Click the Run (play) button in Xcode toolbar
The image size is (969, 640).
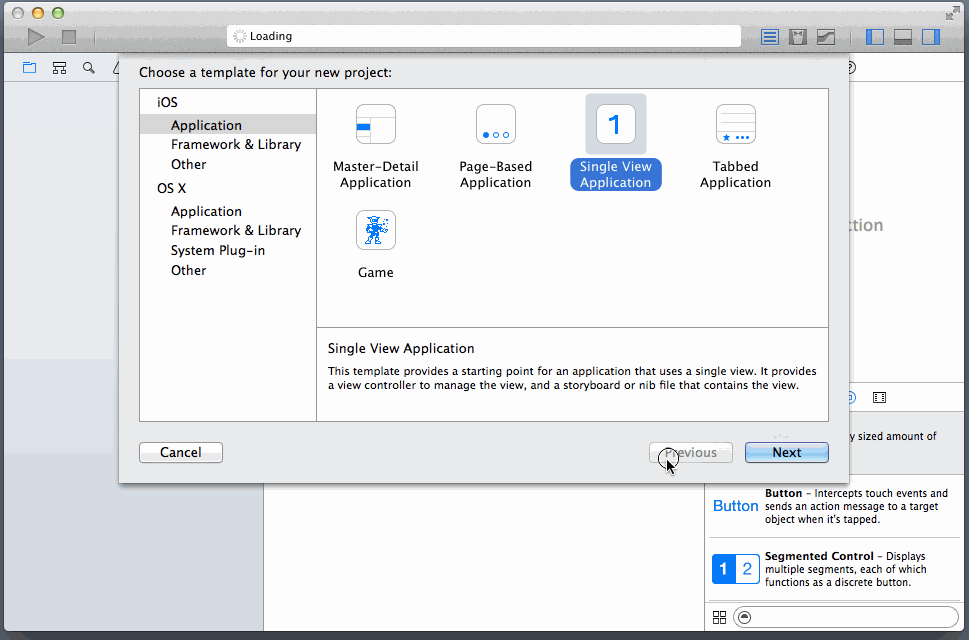pyautogui.click(x=36, y=37)
